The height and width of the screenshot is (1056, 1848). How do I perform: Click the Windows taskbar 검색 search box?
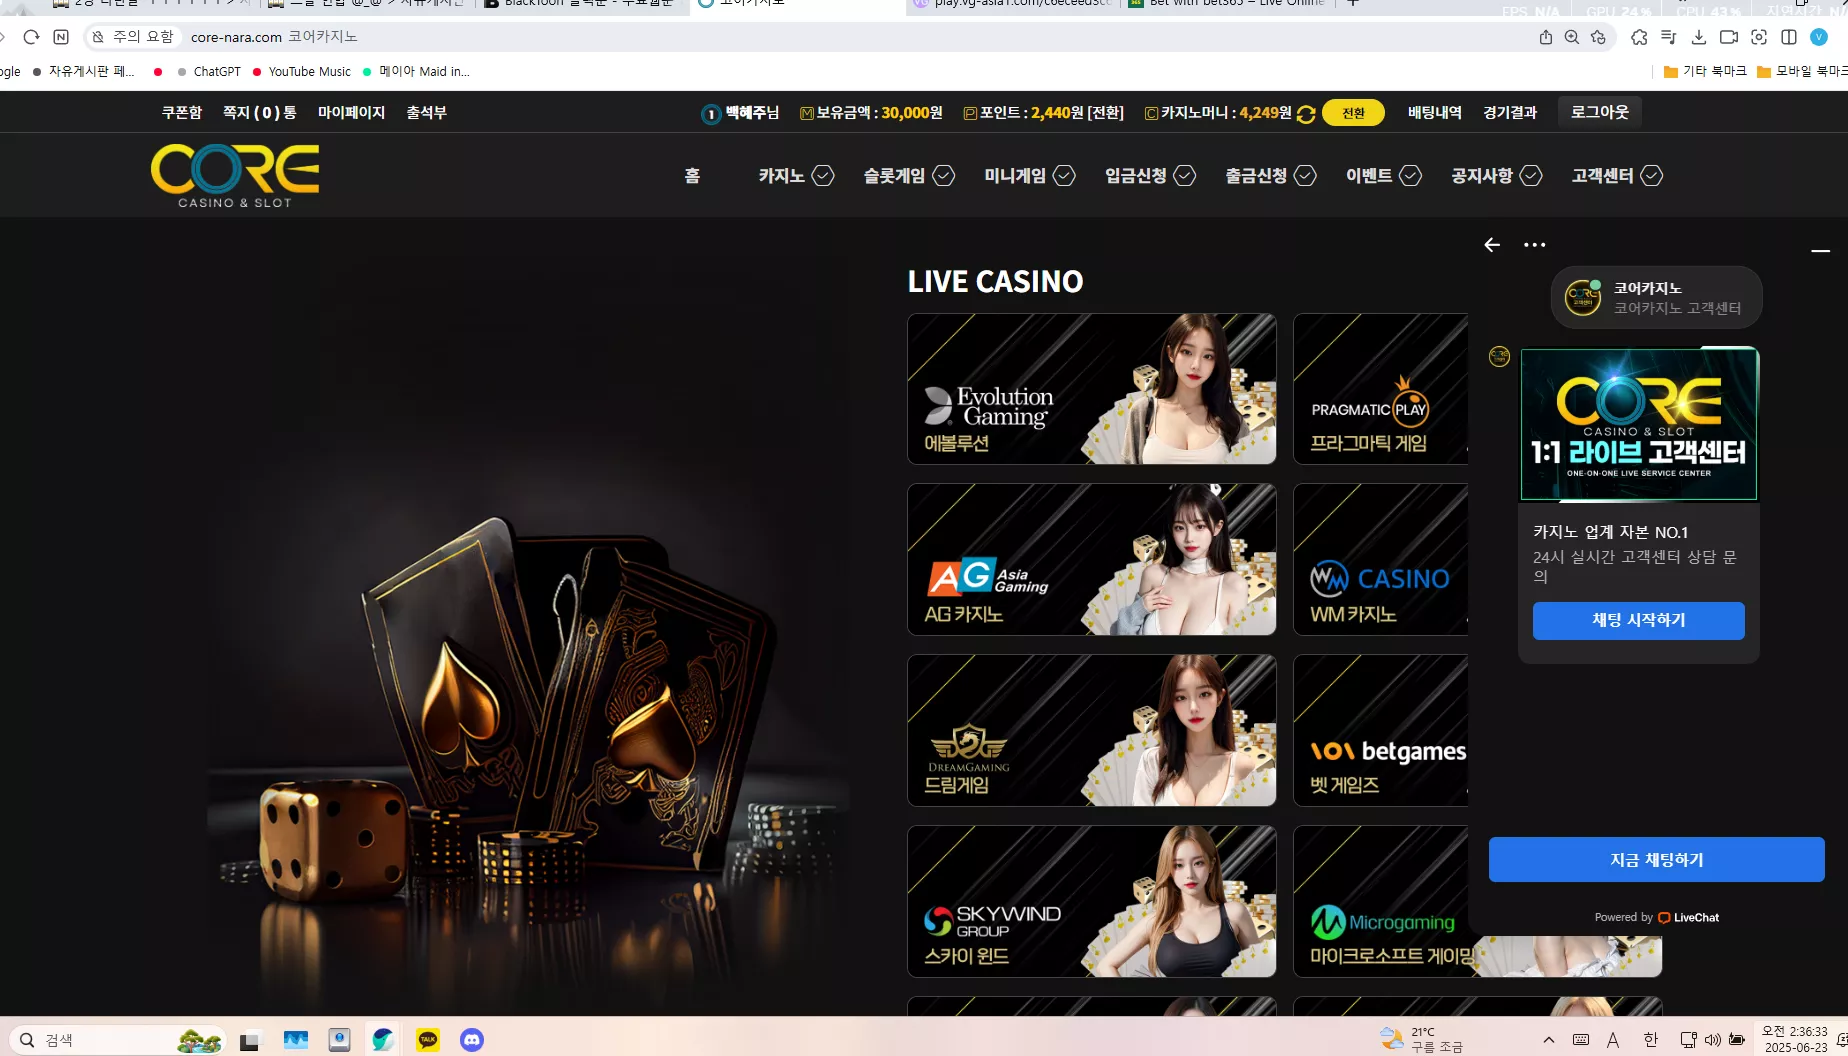pyautogui.click(x=117, y=1040)
